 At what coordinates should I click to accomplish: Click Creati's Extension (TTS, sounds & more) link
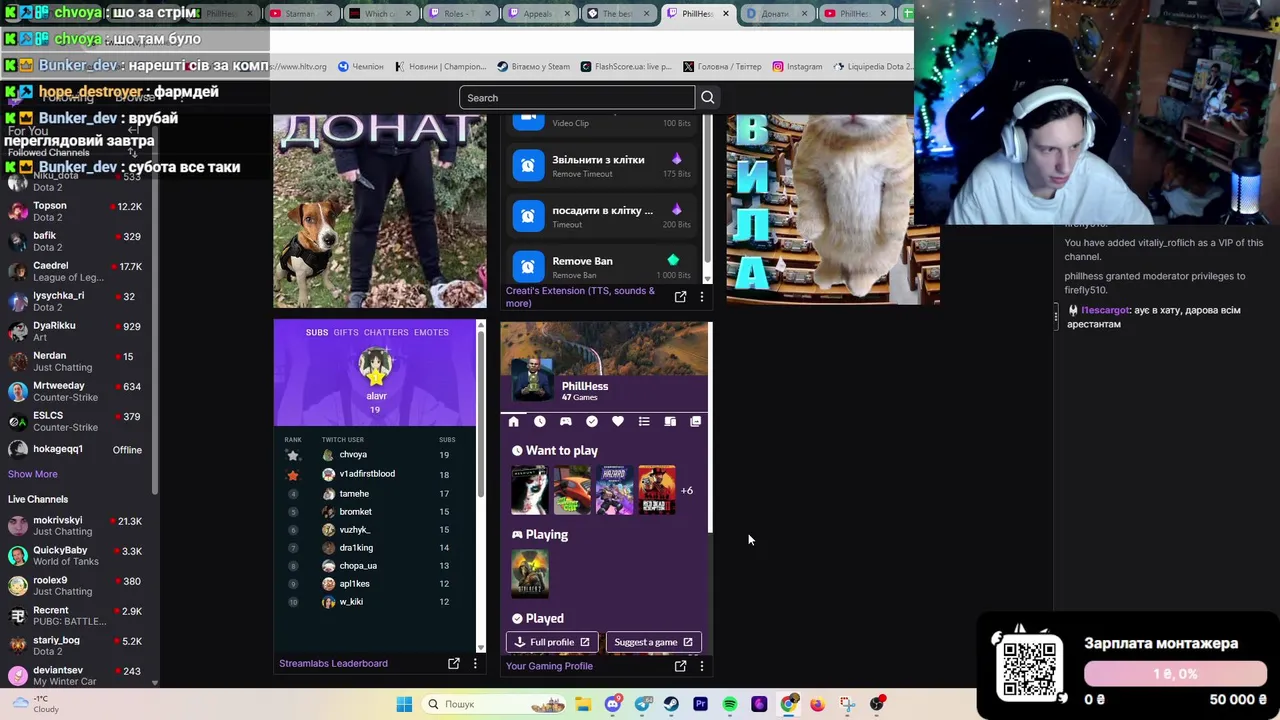pyautogui.click(x=580, y=297)
